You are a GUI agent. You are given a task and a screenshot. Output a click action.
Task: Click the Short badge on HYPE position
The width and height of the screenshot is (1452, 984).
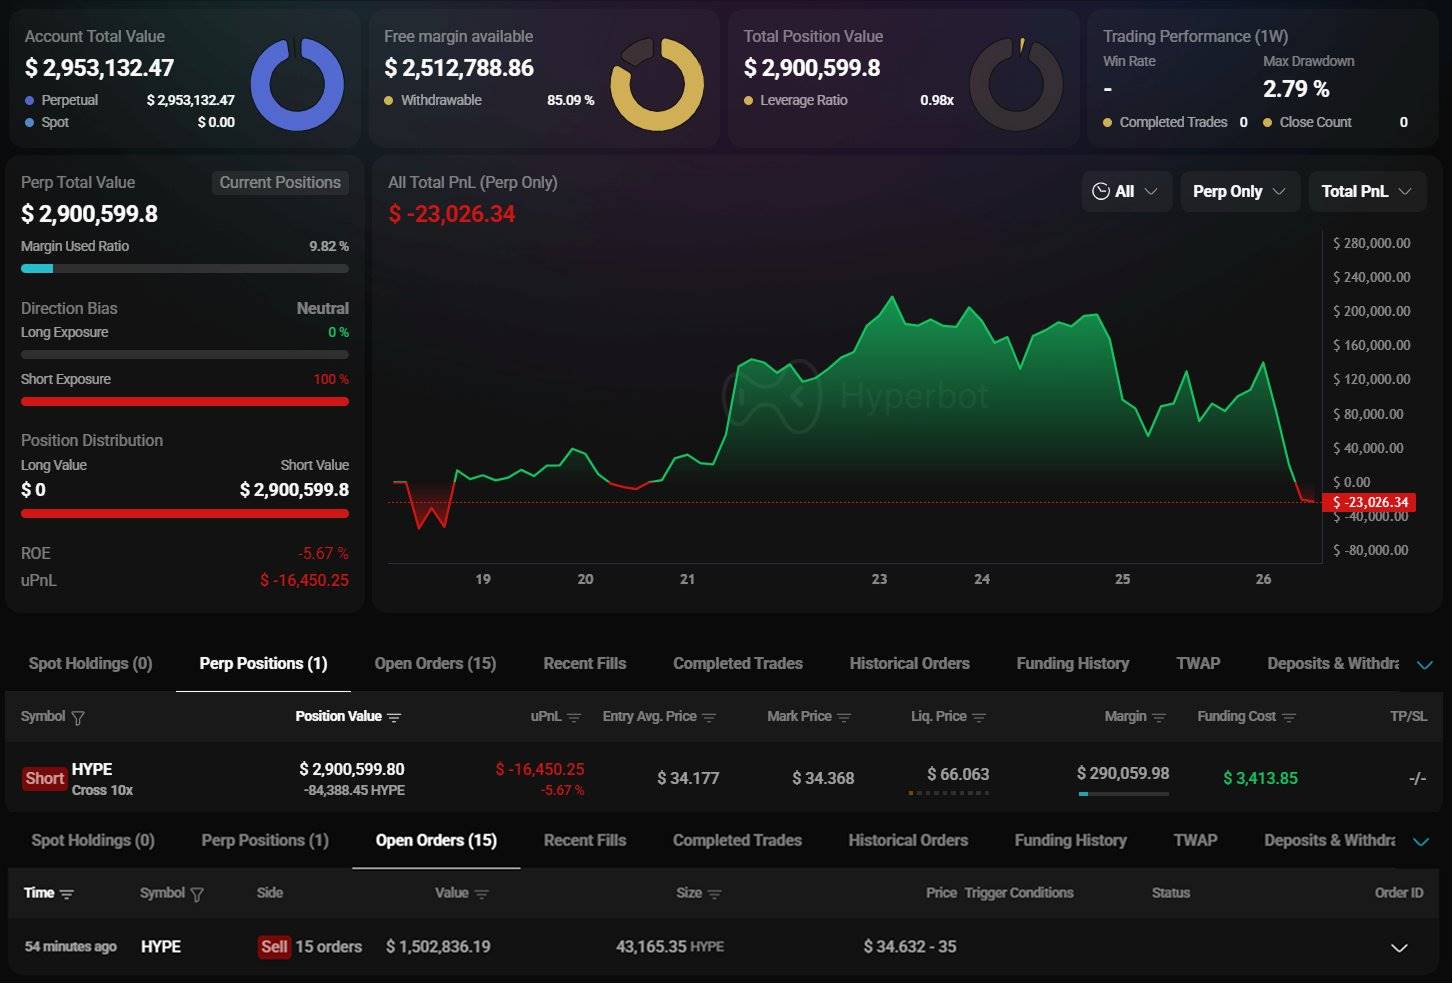45,779
